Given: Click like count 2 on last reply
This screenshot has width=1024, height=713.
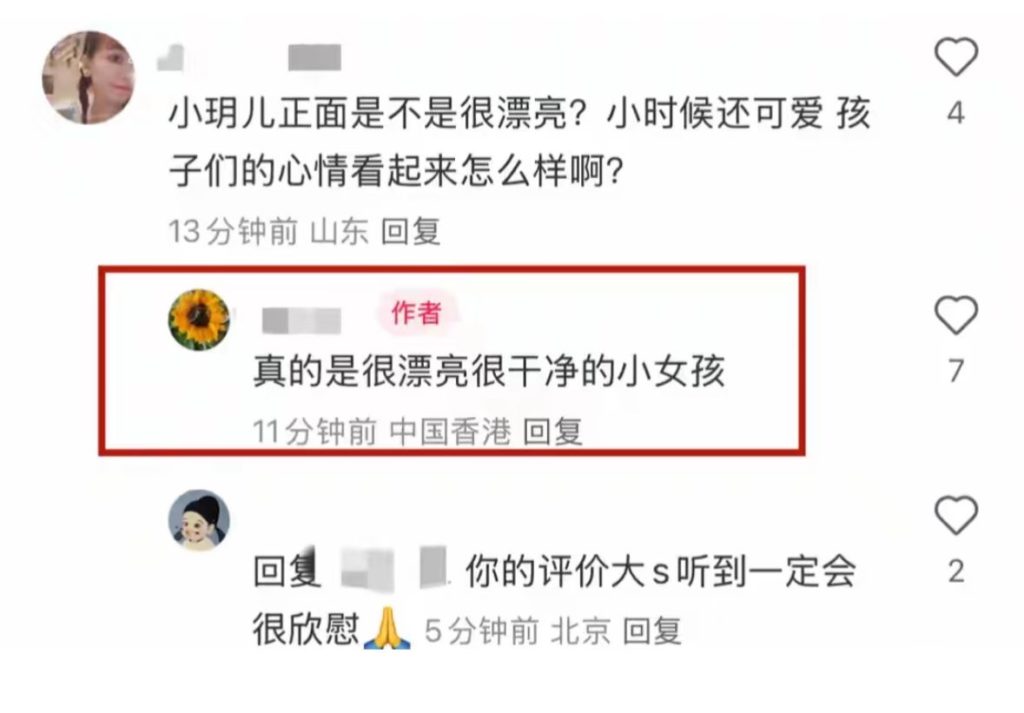Looking at the screenshot, I should 956,571.
